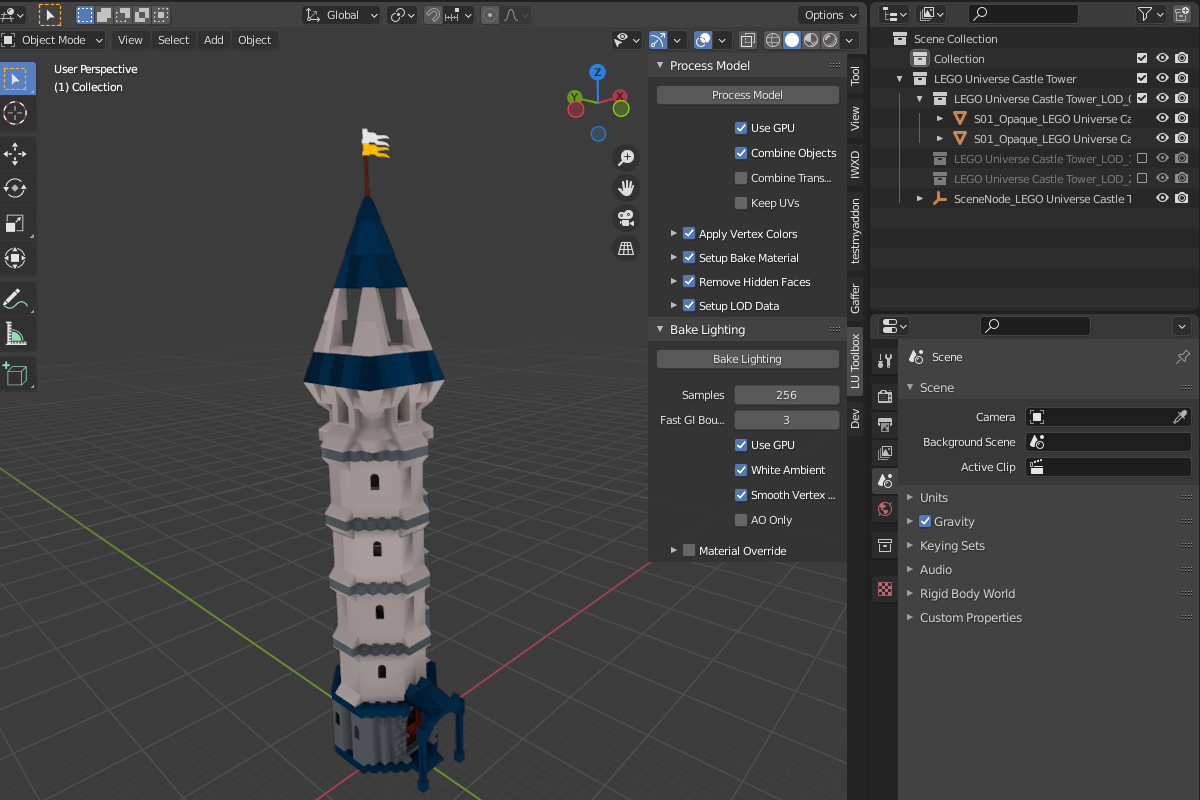
Task: Toggle the Apply Vertex Colors checkbox
Action: pos(689,233)
